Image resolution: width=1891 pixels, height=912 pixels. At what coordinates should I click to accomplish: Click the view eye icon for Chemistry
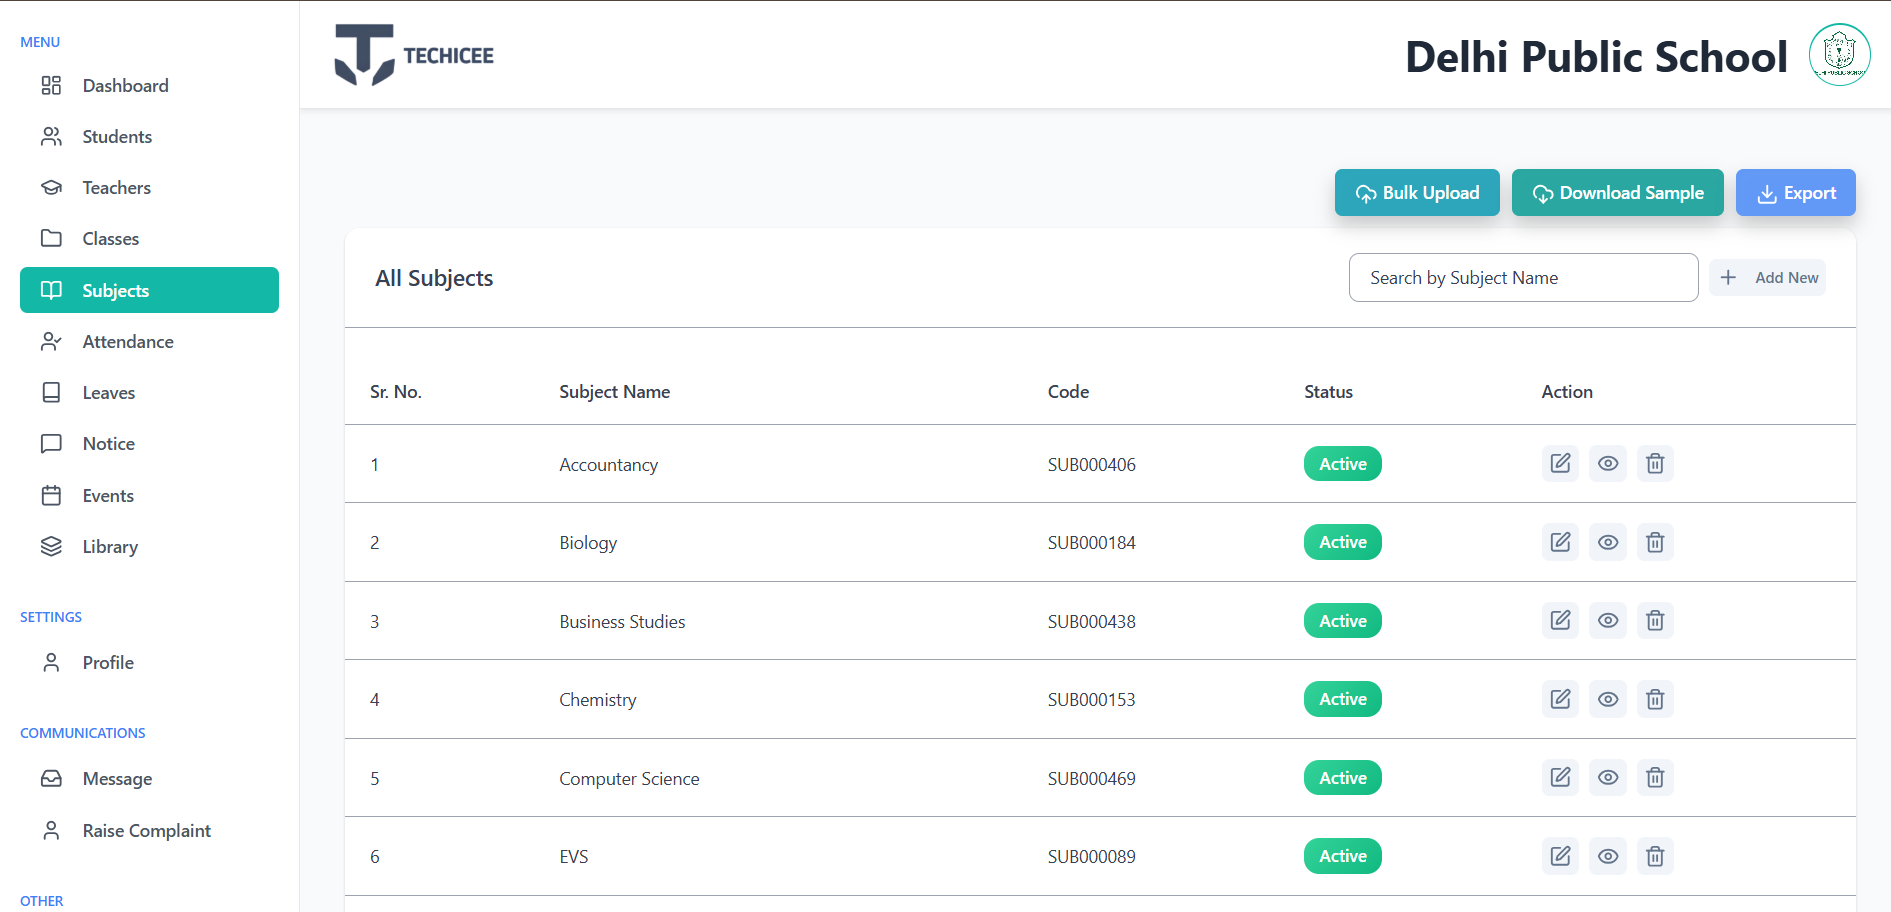coord(1608,699)
